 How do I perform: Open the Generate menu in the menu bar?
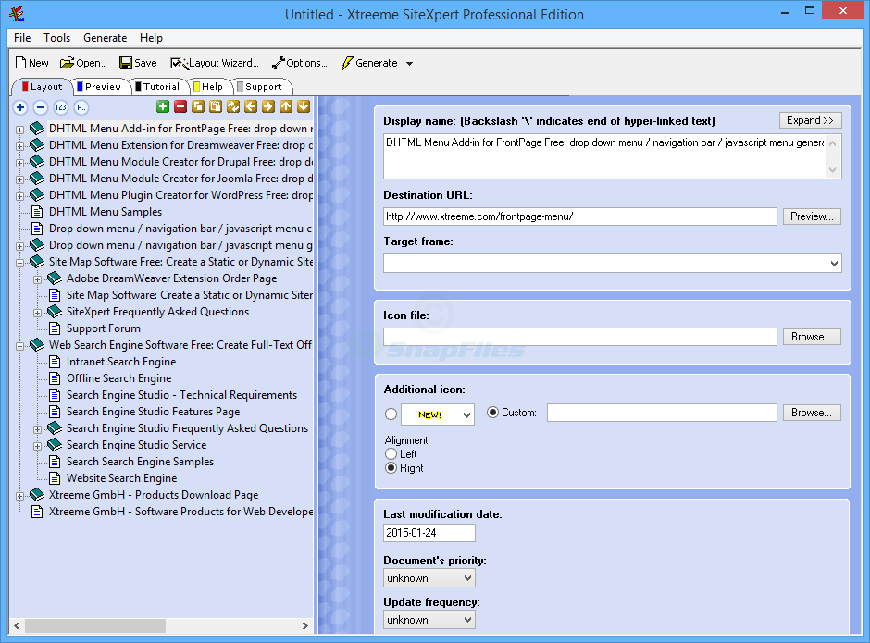(x=105, y=38)
